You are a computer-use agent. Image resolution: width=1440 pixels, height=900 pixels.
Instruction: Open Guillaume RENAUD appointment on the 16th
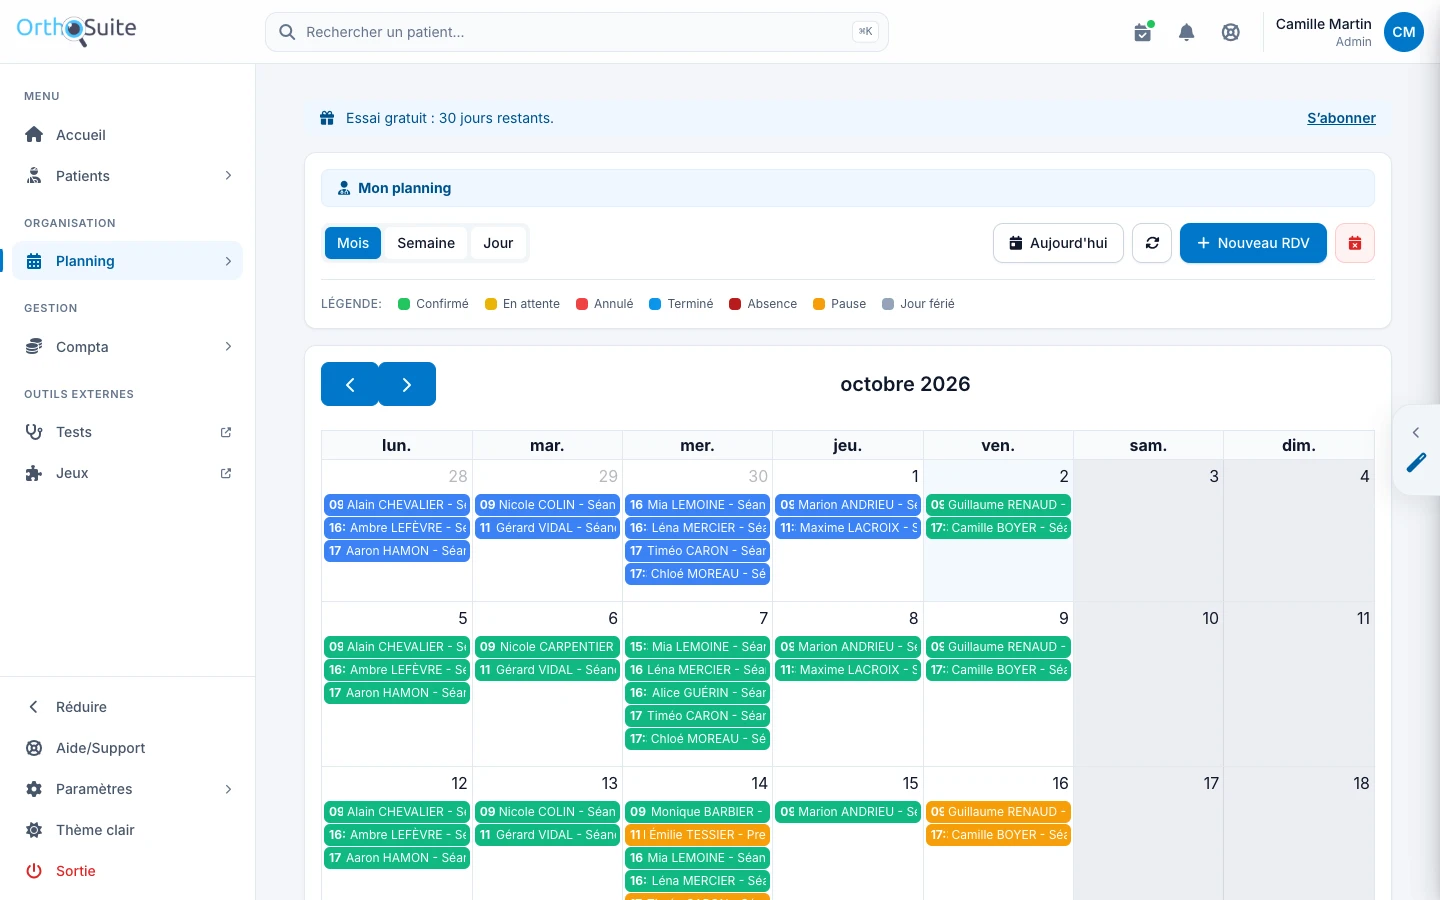[x=998, y=812]
